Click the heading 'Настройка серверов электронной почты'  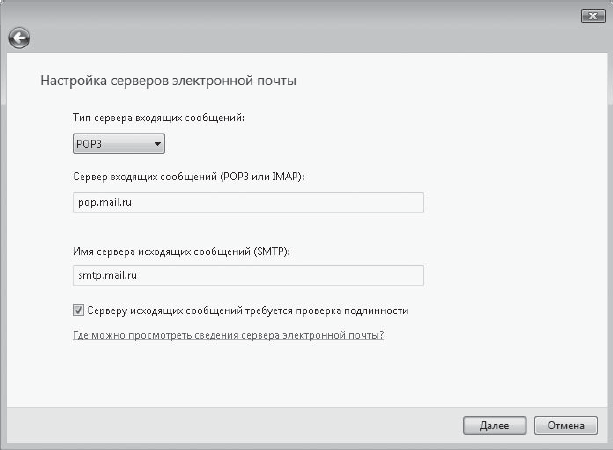pos(168,81)
